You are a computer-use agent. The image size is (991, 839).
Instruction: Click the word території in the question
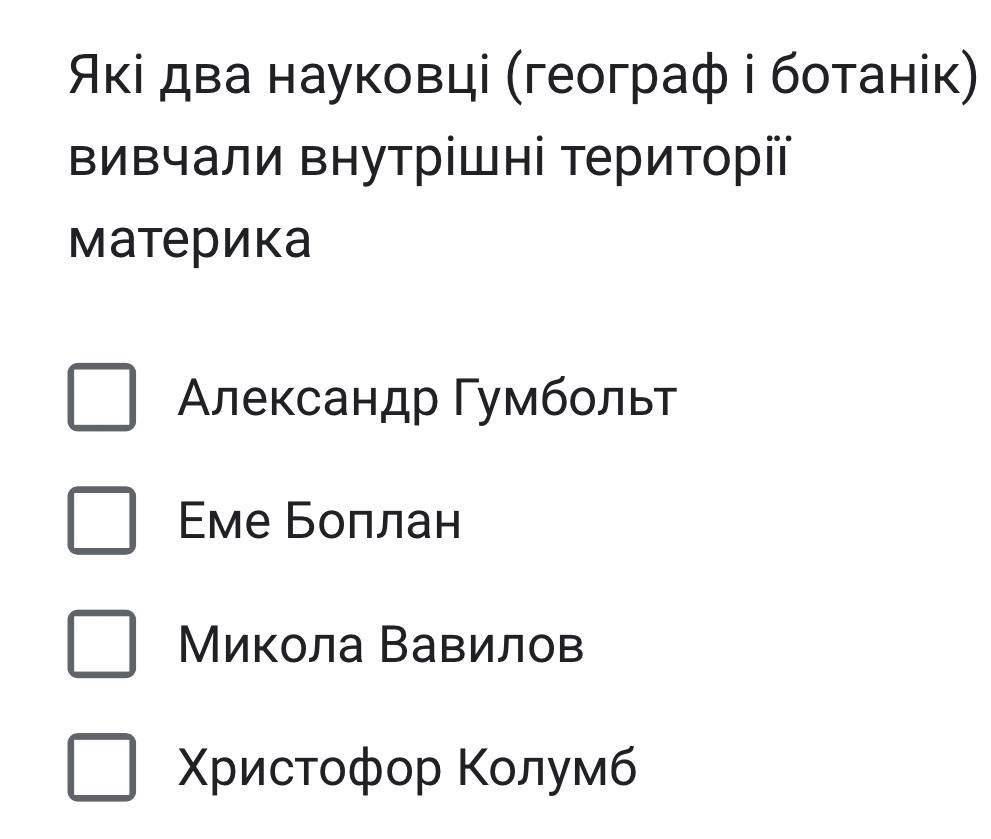pyautogui.click(x=674, y=158)
